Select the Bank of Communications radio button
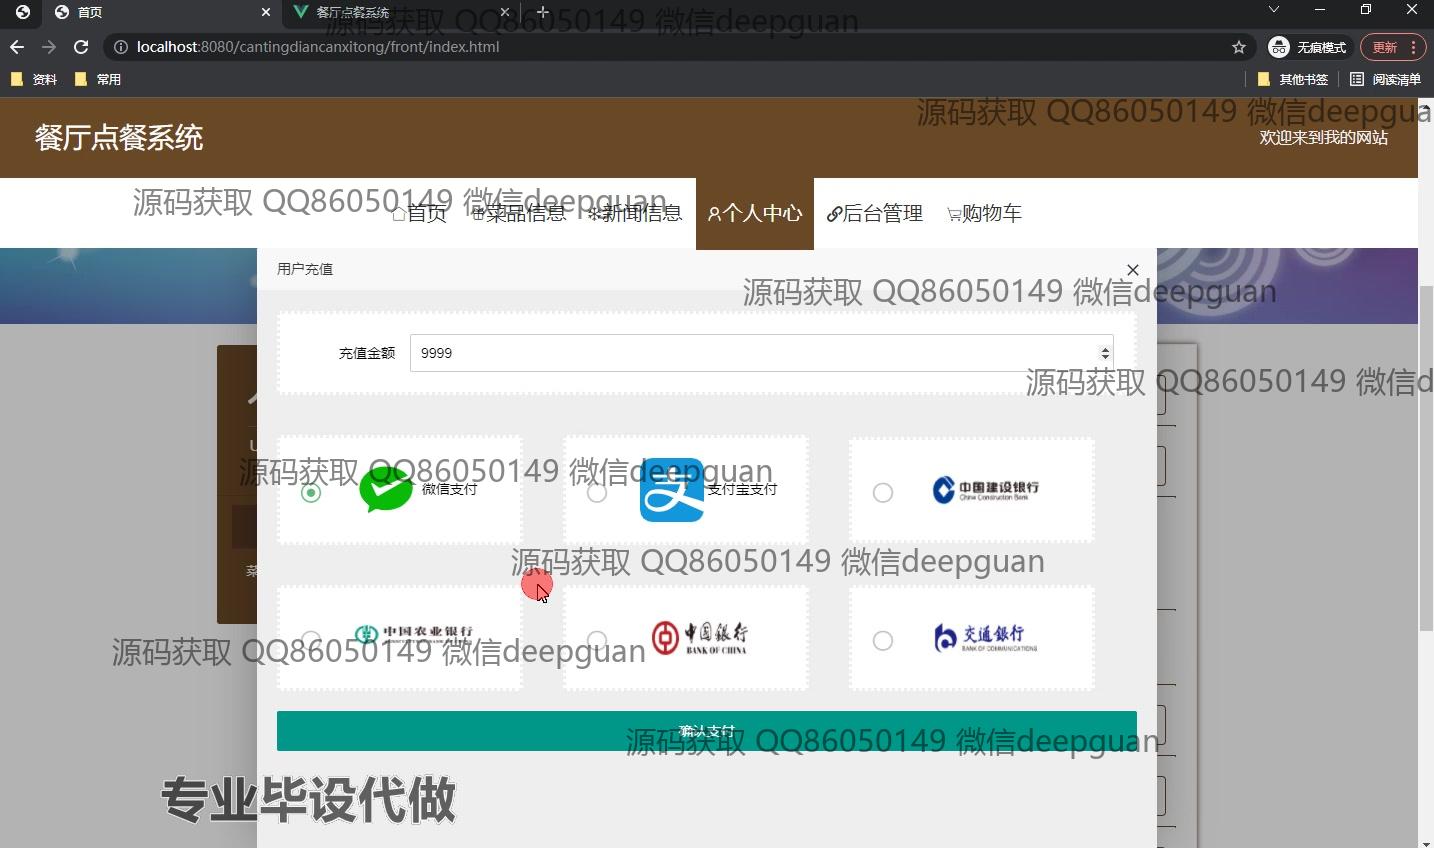The image size is (1434, 848). [x=883, y=640]
